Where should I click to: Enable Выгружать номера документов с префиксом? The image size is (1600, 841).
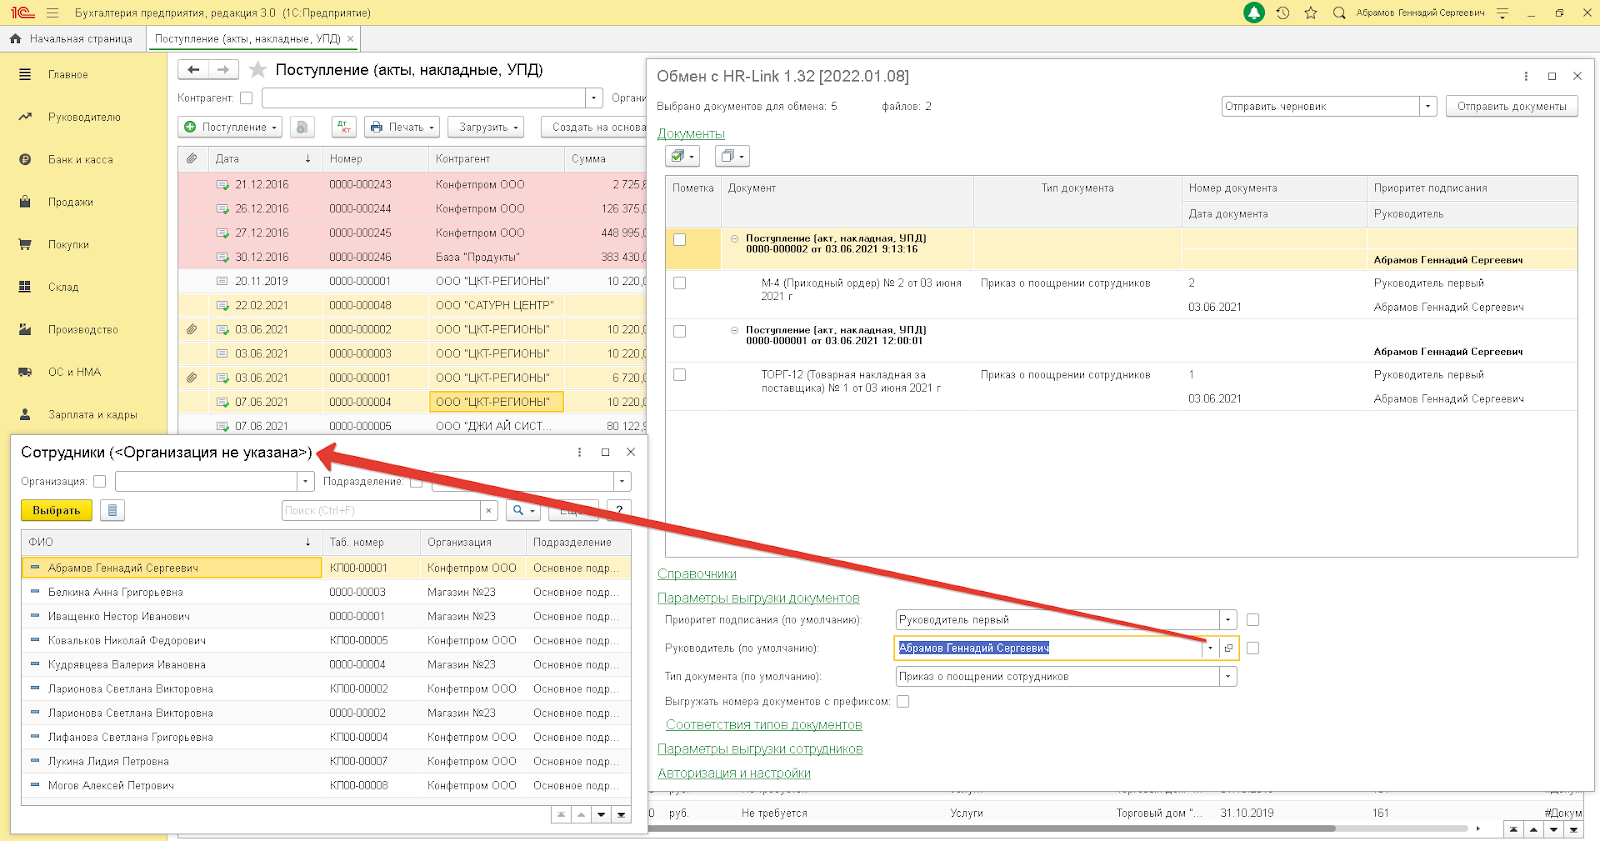tap(903, 702)
